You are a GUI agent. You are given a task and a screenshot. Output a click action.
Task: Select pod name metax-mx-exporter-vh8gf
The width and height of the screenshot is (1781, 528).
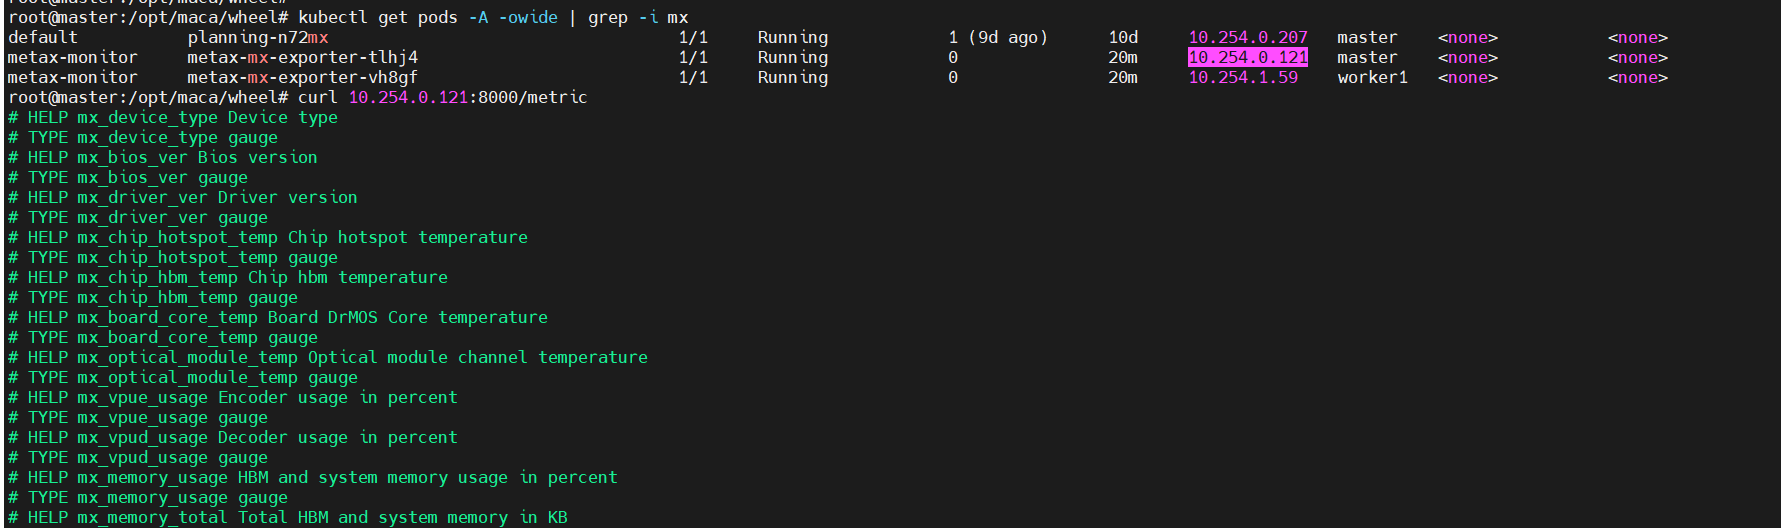[x=302, y=77]
